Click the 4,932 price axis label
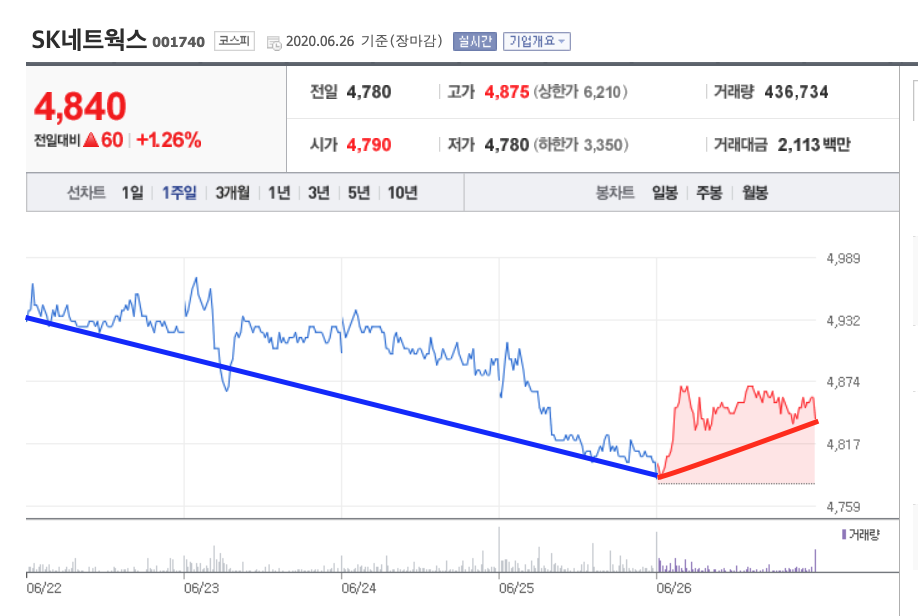 843,320
